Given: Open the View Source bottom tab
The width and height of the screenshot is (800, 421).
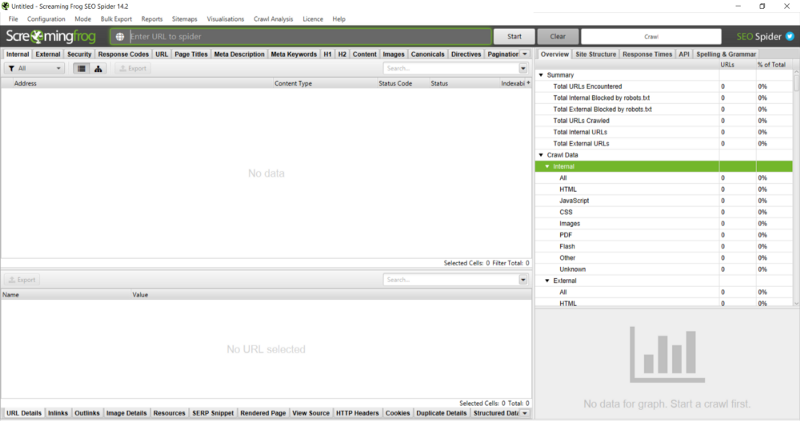Looking at the screenshot, I should tap(311, 413).
